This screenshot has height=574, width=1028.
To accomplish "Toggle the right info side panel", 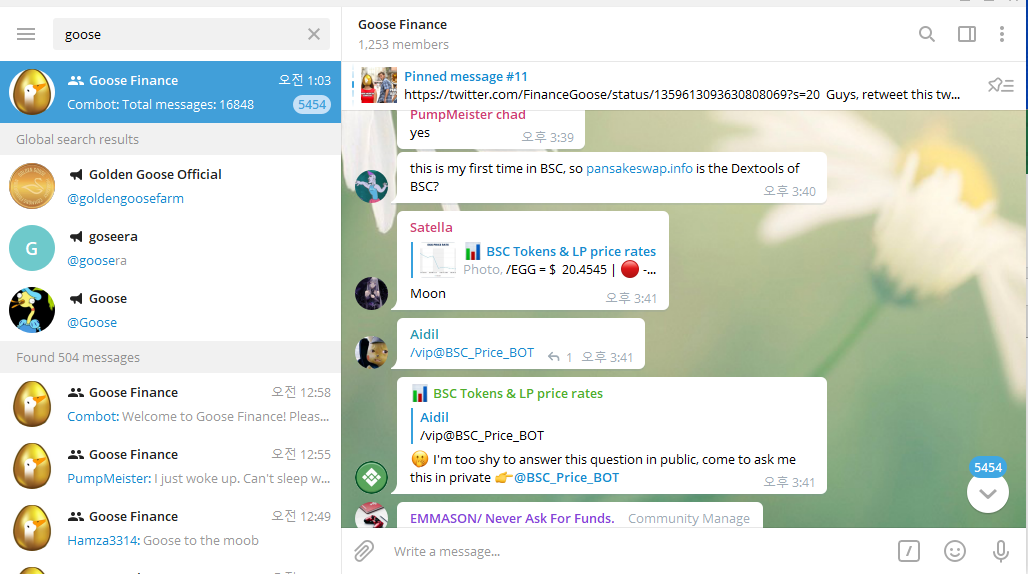I will [967, 34].
